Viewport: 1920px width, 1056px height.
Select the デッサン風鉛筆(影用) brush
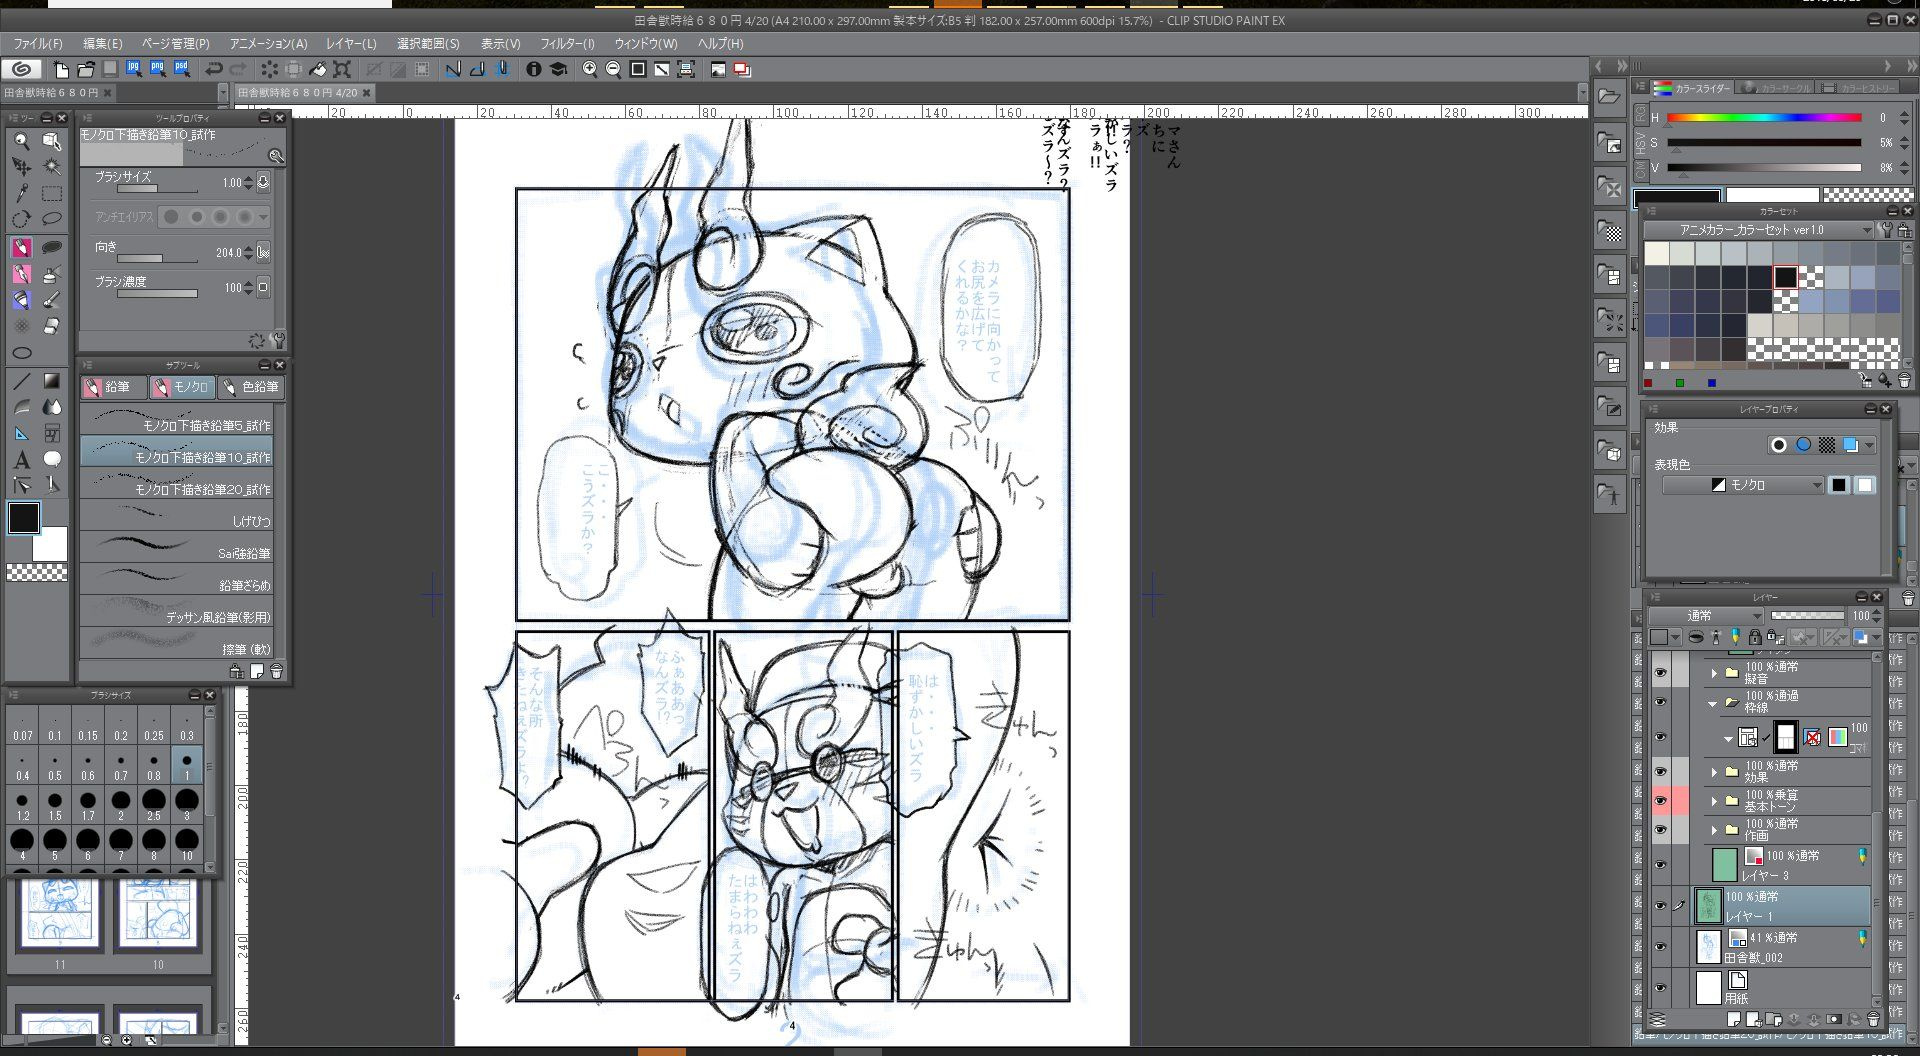(176, 612)
